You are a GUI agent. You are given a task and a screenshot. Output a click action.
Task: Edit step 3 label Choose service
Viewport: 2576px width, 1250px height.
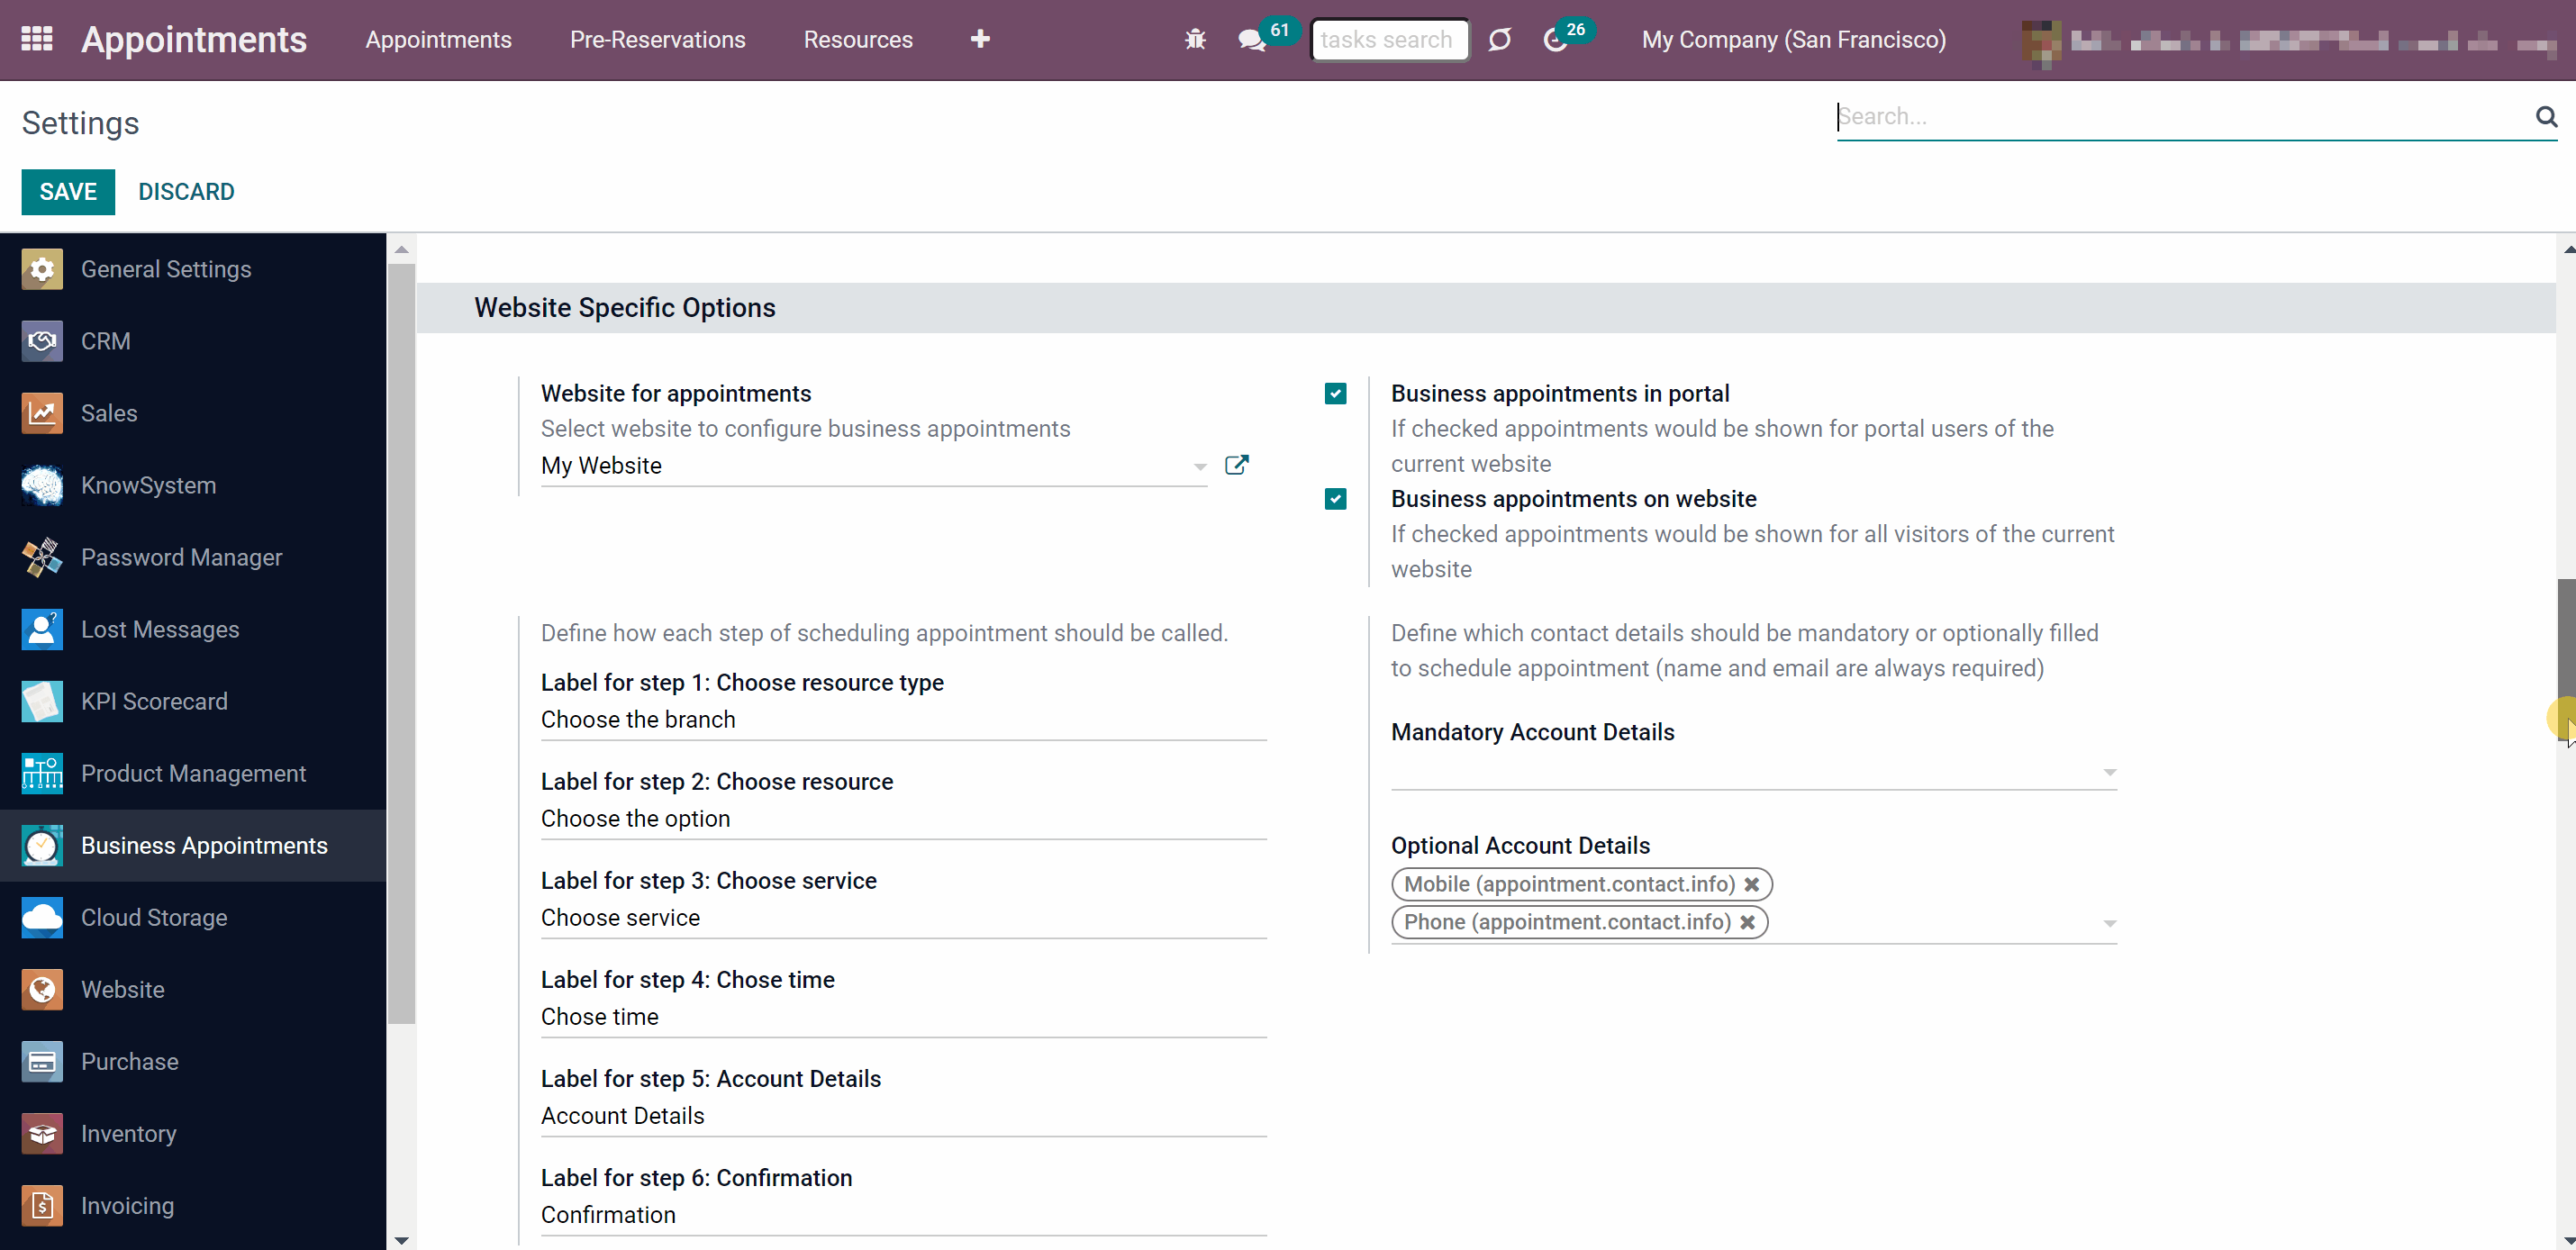coord(903,918)
